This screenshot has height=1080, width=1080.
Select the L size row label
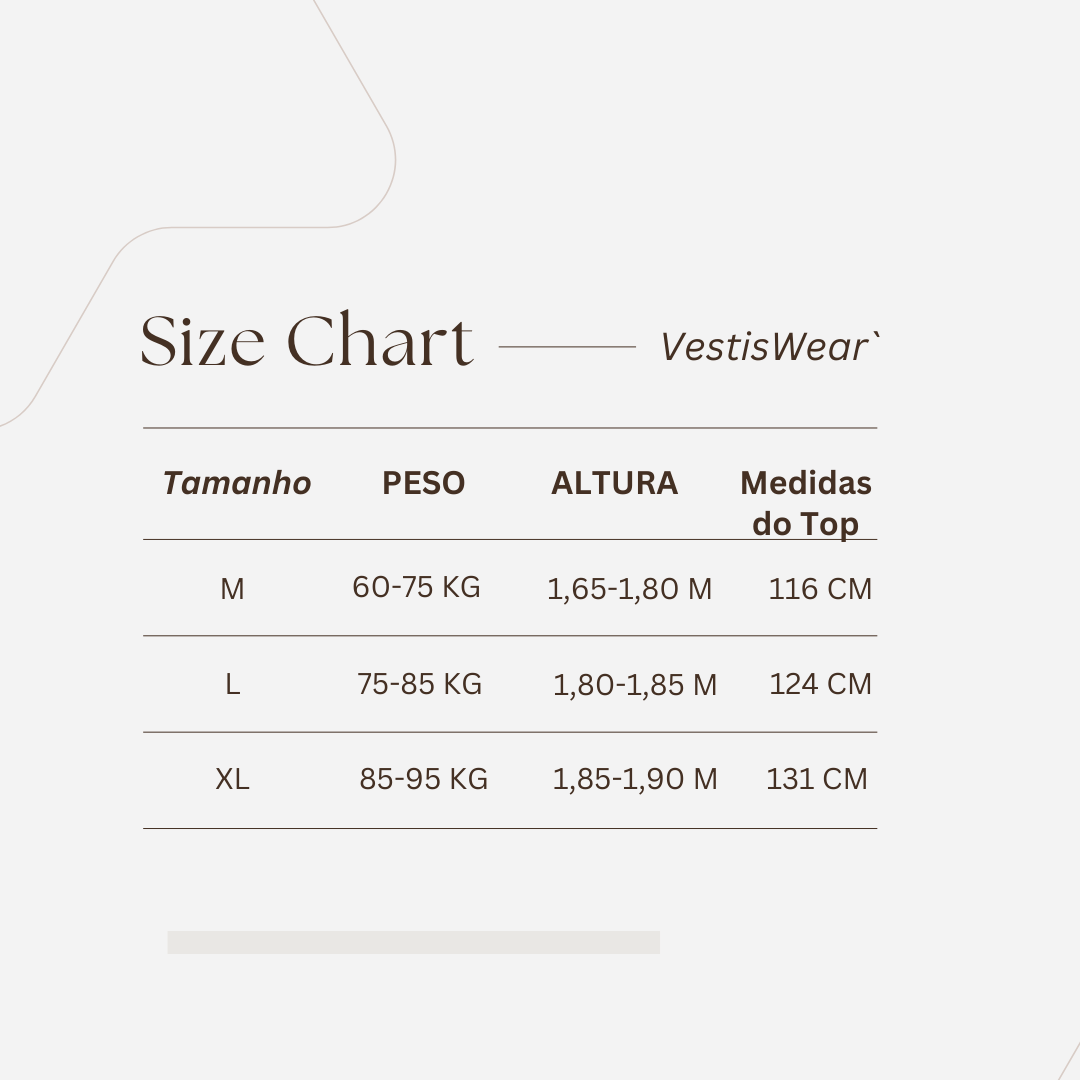coord(232,685)
